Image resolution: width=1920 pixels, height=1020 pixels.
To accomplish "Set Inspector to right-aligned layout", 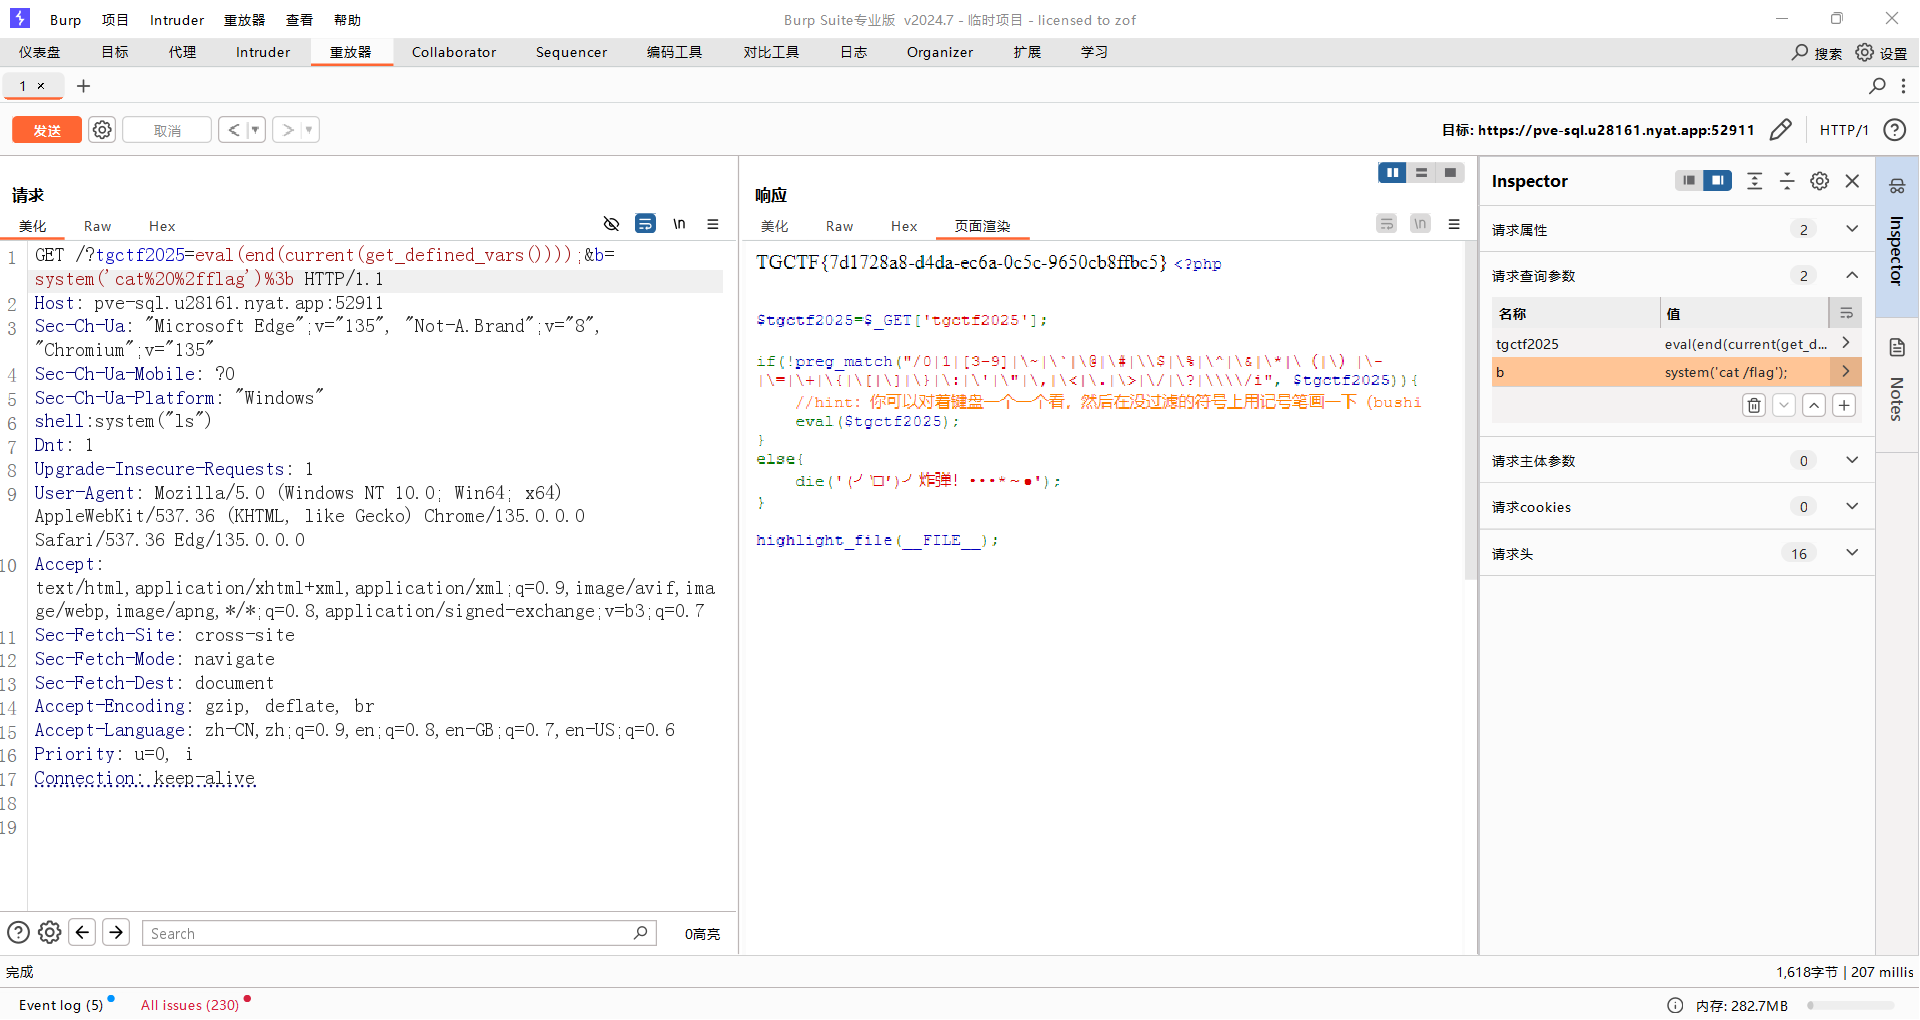I will (x=1718, y=181).
